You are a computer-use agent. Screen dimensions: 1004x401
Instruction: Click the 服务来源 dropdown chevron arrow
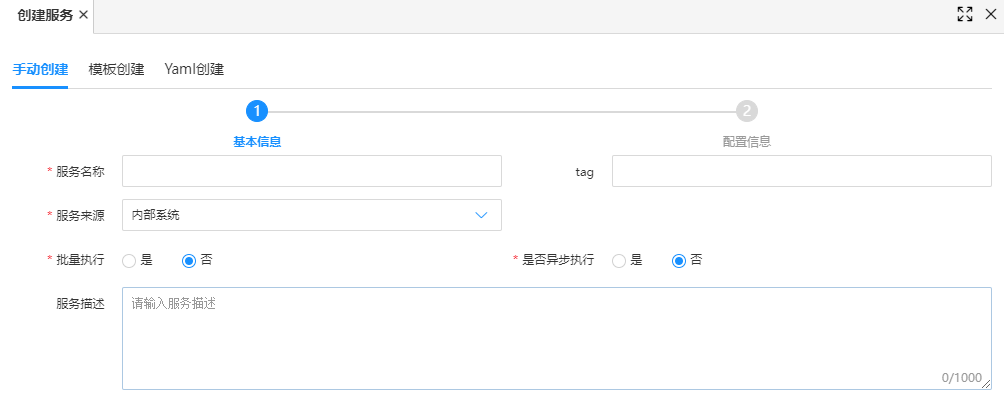pyautogui.click(x=482, y=215)
